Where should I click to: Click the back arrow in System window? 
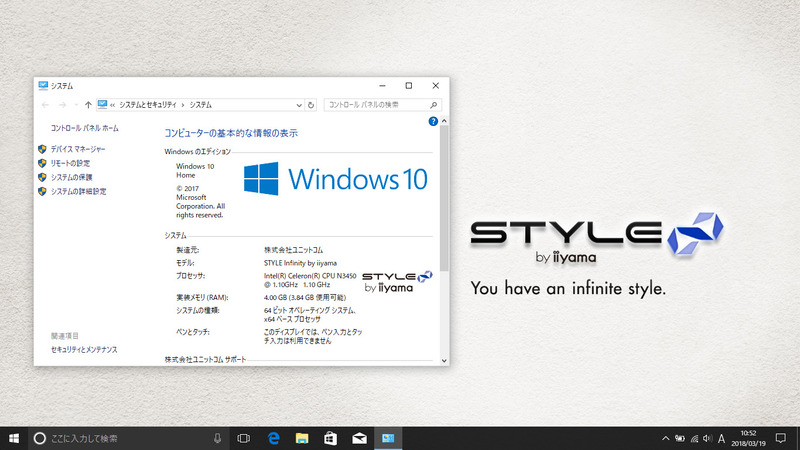pos(45,105)
